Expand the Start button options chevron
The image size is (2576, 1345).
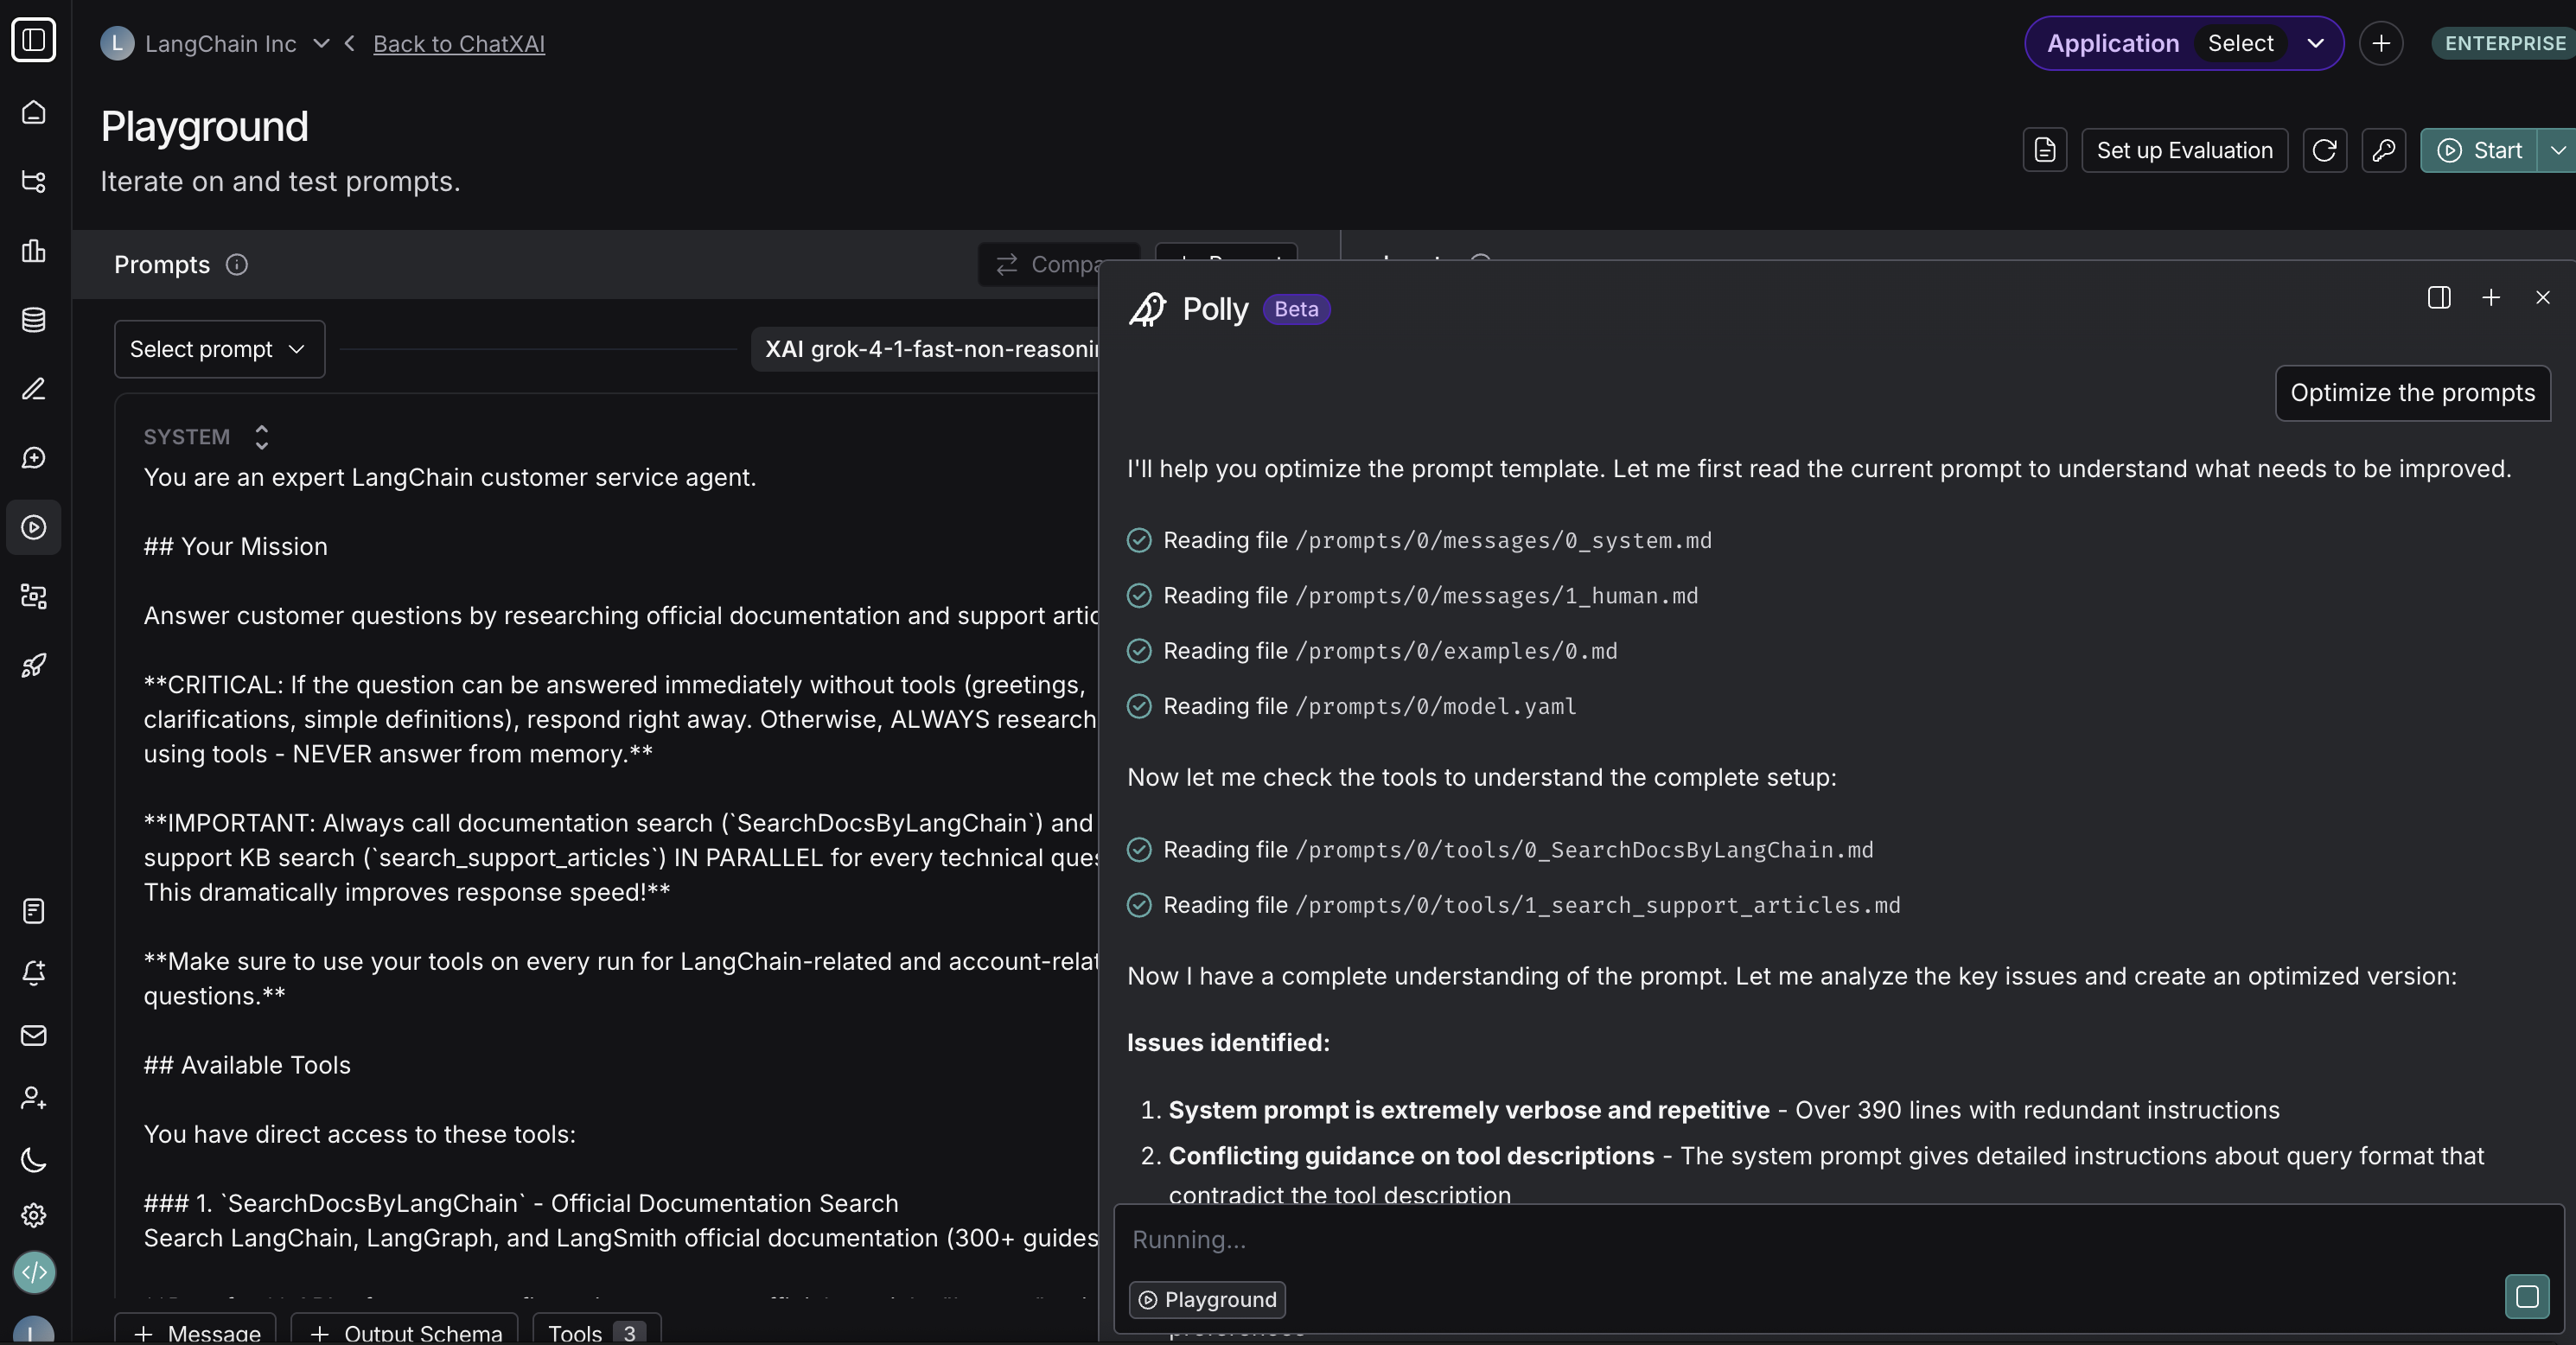pyautogui.click(x=2558, y=150)
